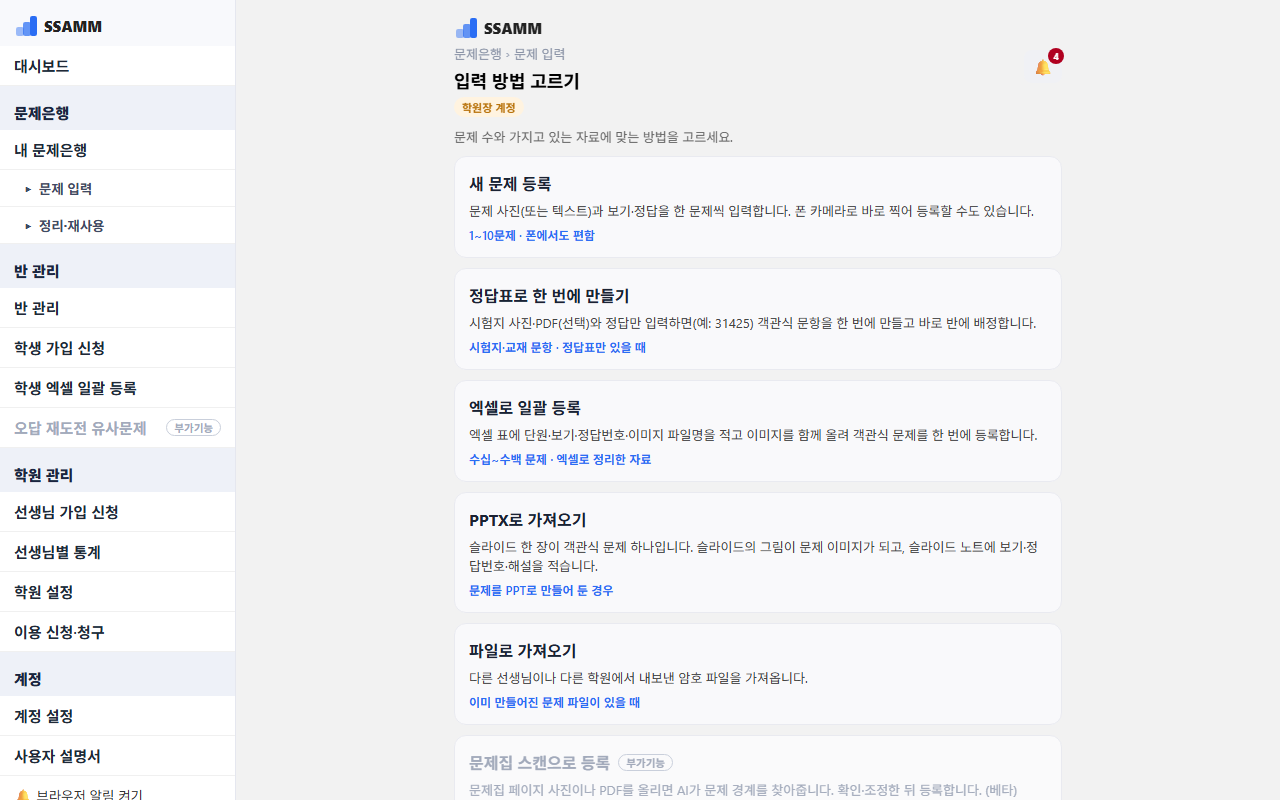This screenshot has width=1280, height=800.
Task: Open 내 문제은행 in the sidebar
Action: tap(117, 150)
